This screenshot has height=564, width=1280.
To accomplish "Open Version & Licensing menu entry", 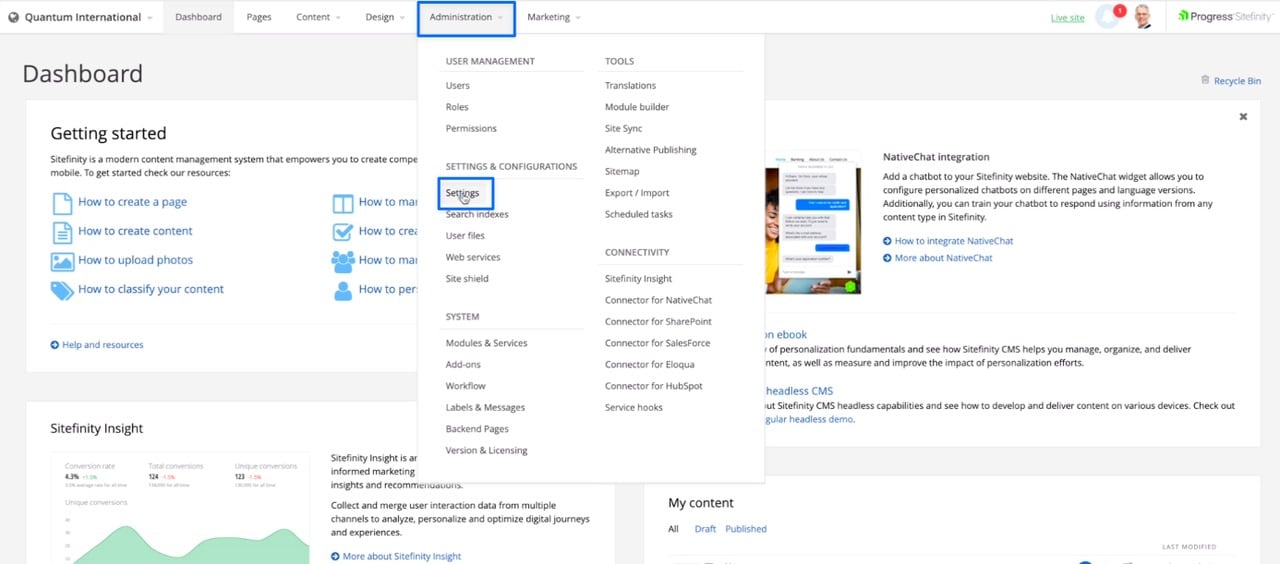I will tap(486, 451).
